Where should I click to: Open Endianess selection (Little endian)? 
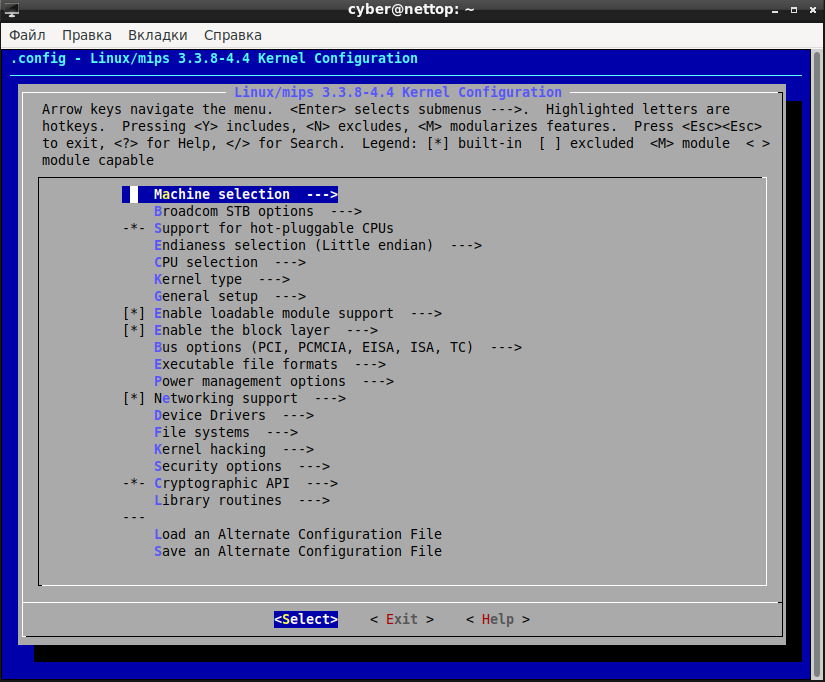click(318, 245)
